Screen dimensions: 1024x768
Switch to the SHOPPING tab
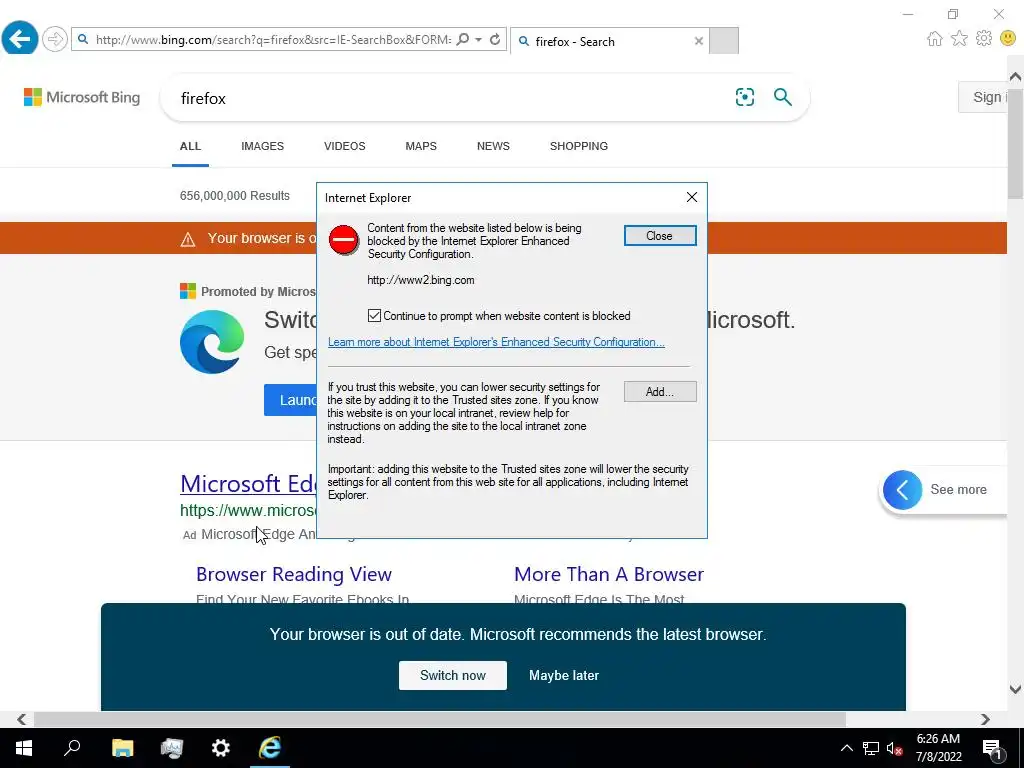click(x=579, y=146)
